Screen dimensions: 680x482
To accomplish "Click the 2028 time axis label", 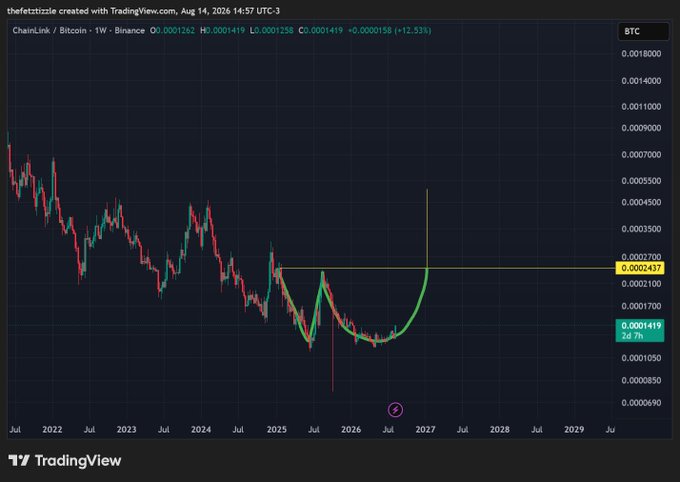I will [x=500, y=430].
